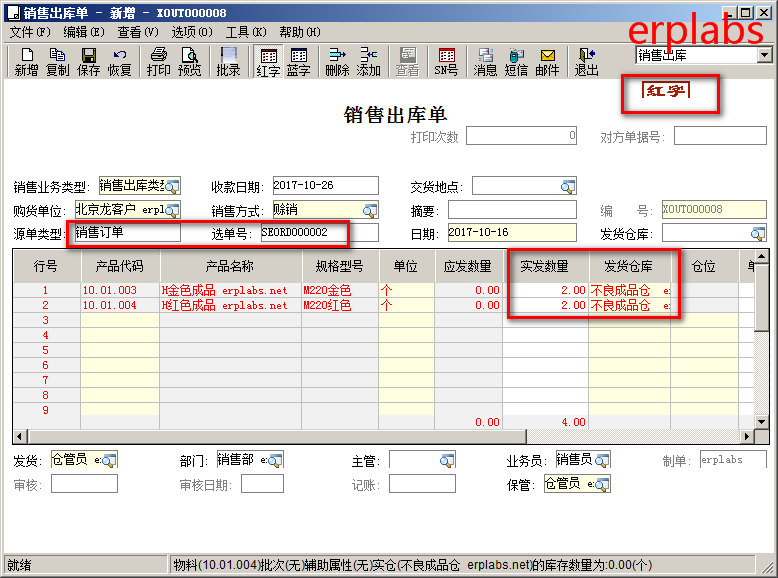Click the 收款日期 date field
Image resolution: width=778 pixels, height=578 pixels.
325,186
